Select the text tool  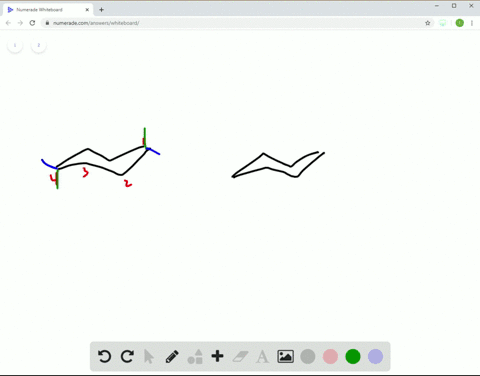tap(262, 356)
